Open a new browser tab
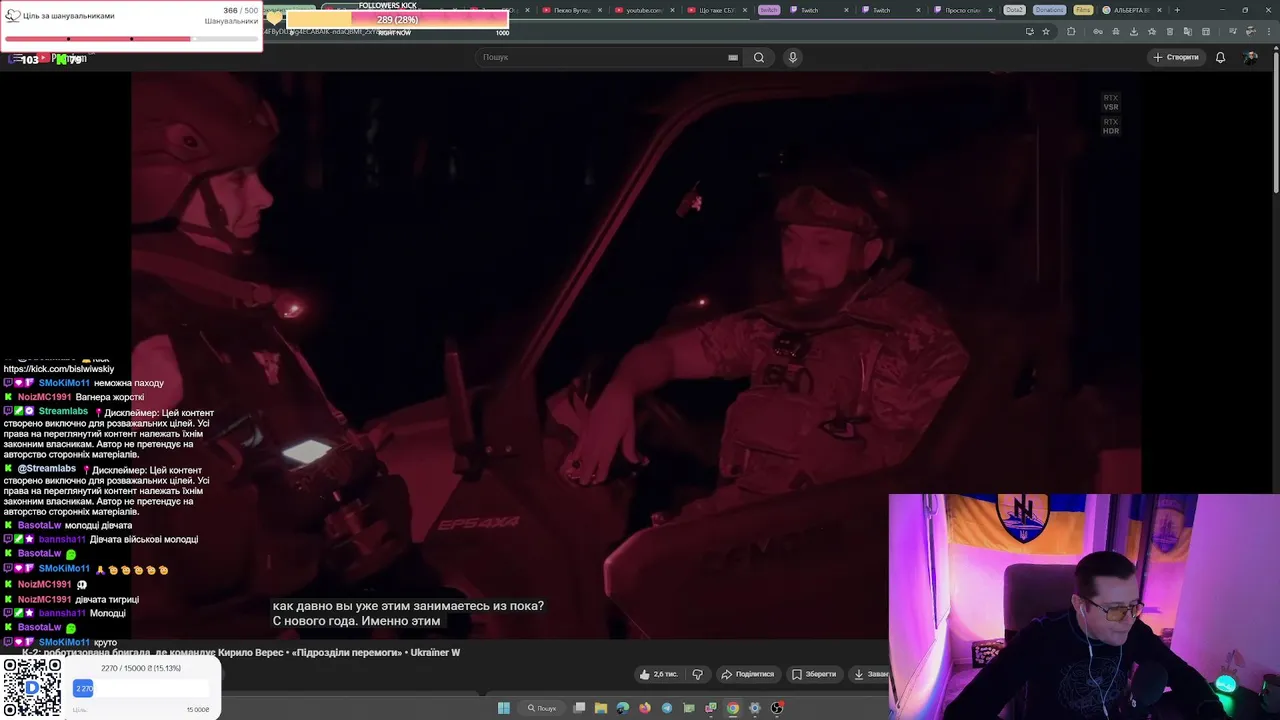This screenshot has width=1280, height=720. tap(1177, 10)
